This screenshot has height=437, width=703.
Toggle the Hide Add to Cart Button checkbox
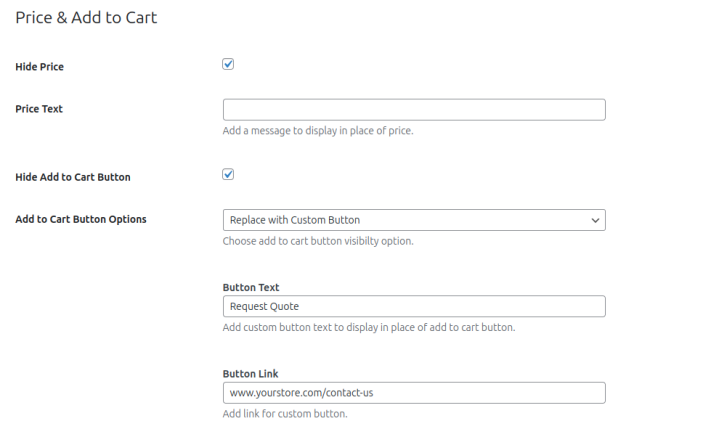[228, 174]
